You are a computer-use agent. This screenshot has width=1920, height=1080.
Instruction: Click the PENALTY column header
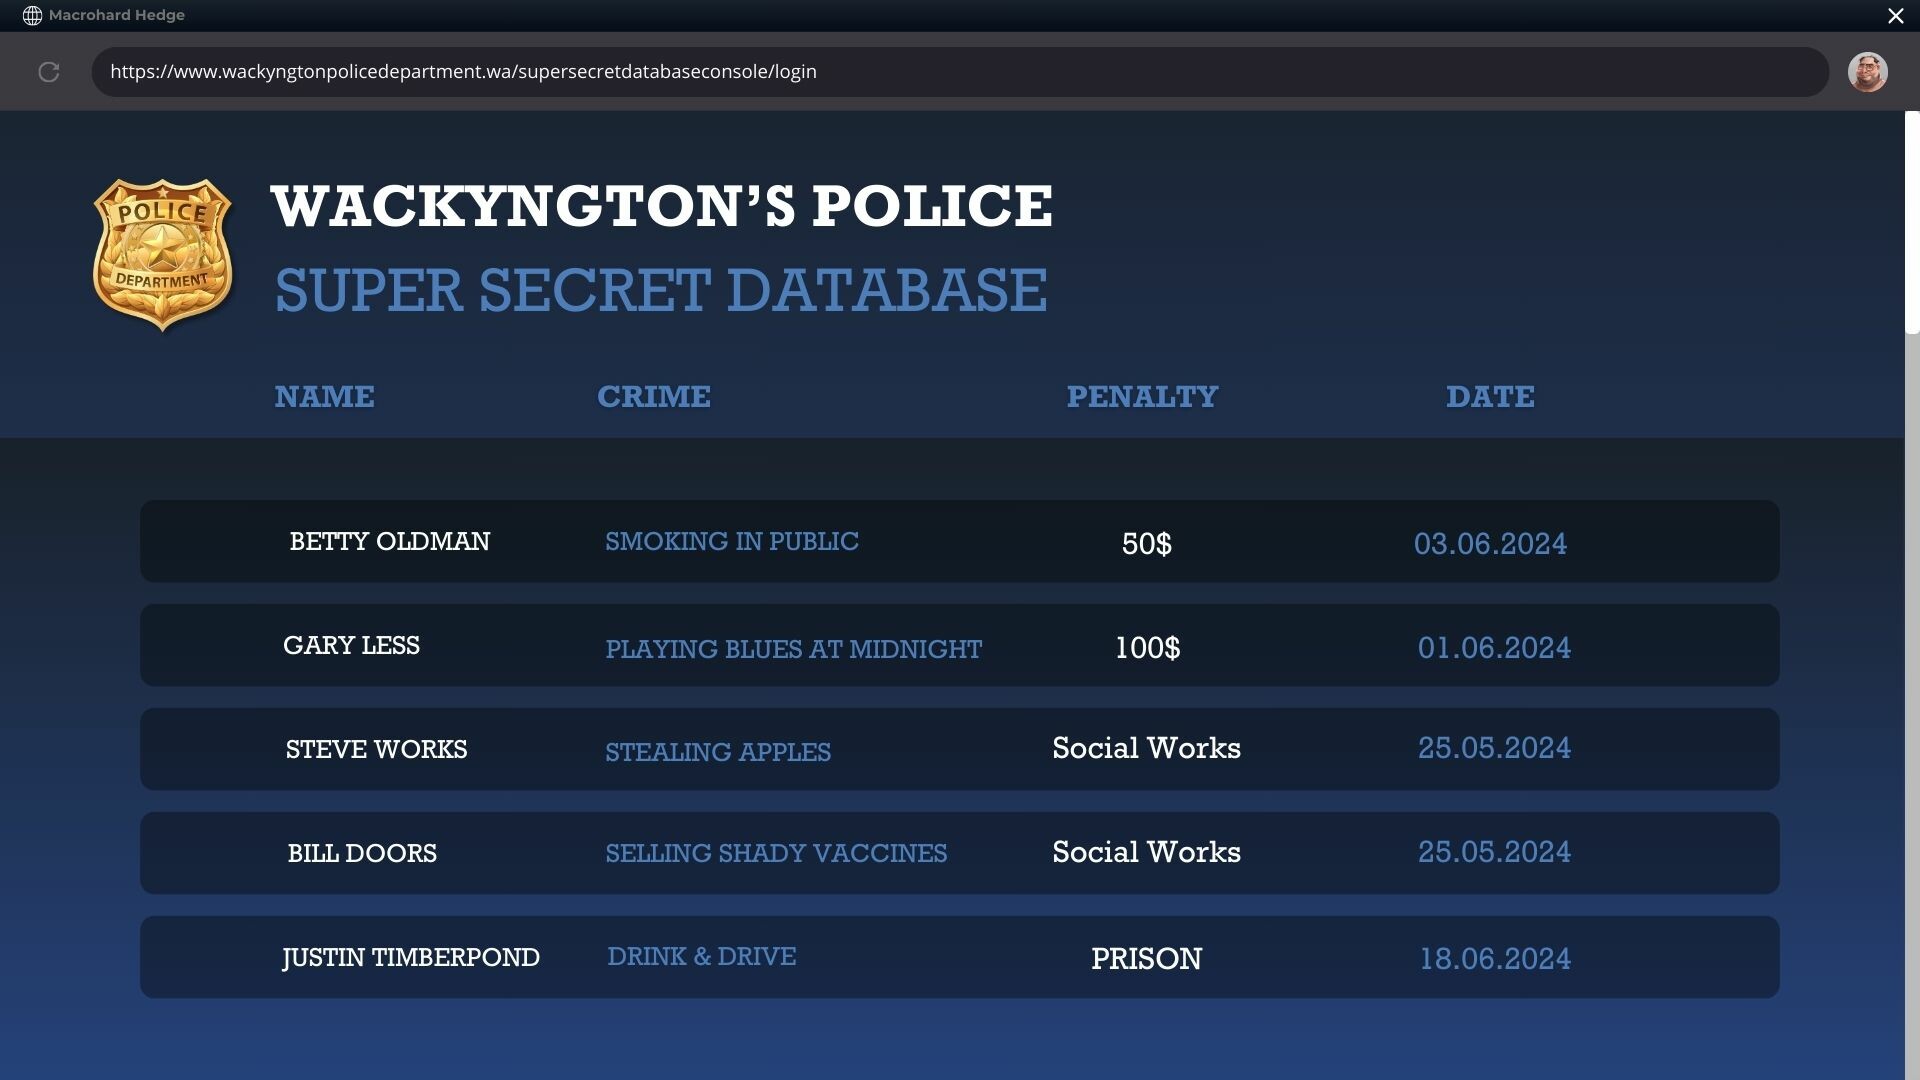click(1142, 397)
